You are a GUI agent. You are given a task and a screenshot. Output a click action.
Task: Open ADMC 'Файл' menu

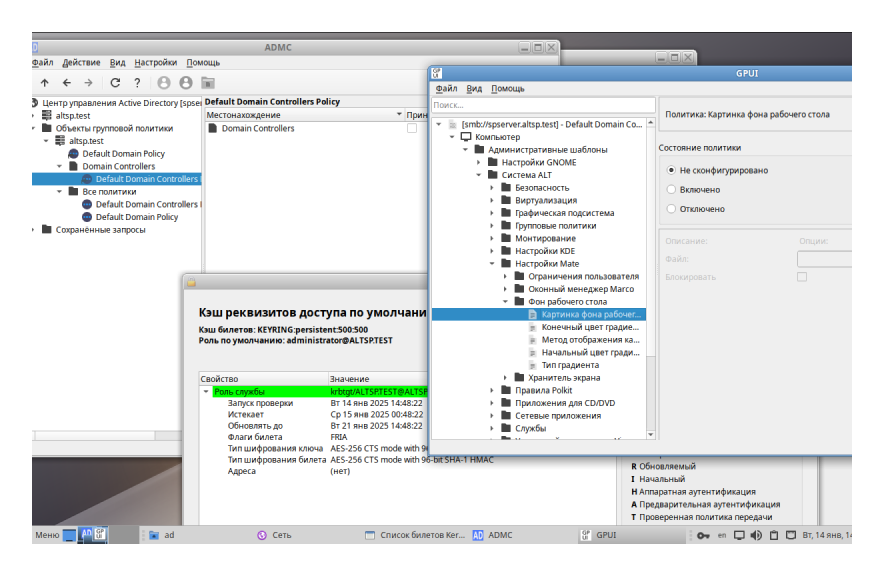point(42,63)
